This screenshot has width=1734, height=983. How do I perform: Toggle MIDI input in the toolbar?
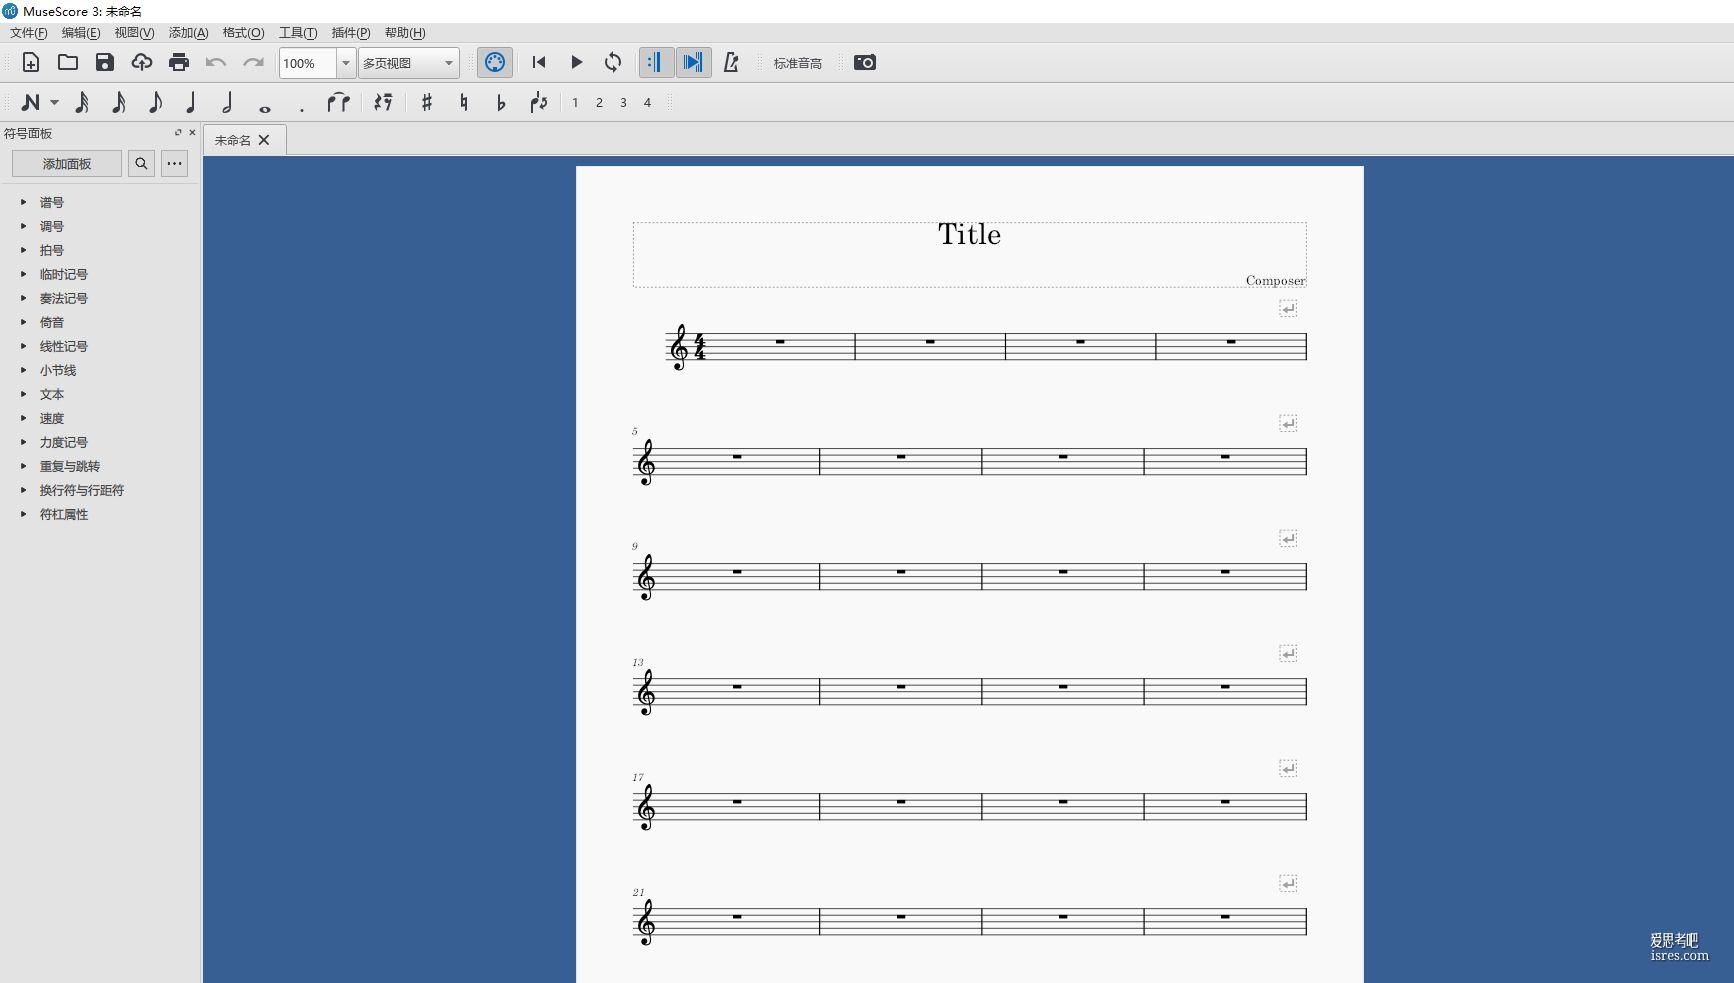coord(495,63)
